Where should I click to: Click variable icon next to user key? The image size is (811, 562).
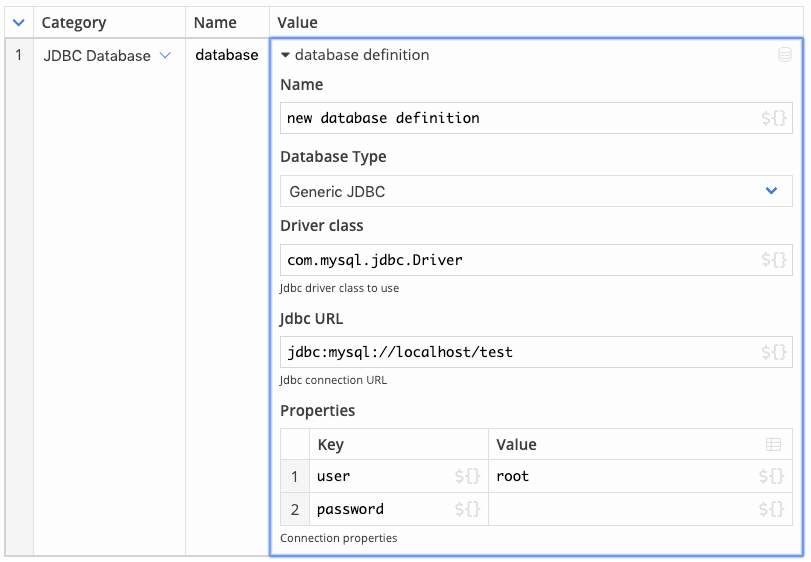(468, 476)
